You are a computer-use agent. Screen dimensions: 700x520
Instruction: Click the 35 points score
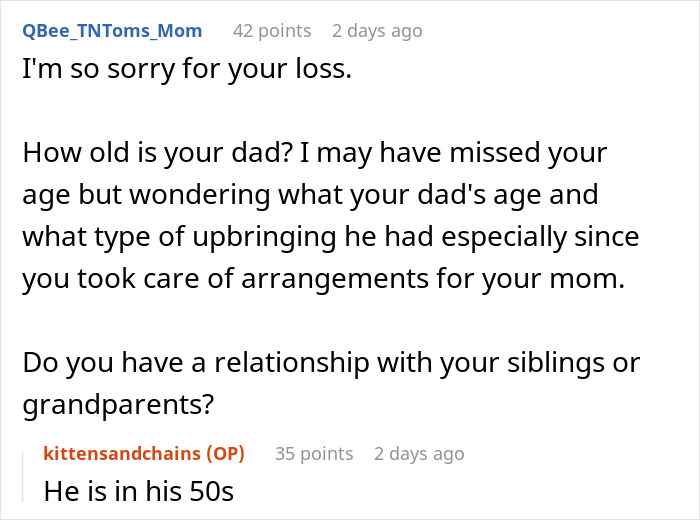coord(314,453)
